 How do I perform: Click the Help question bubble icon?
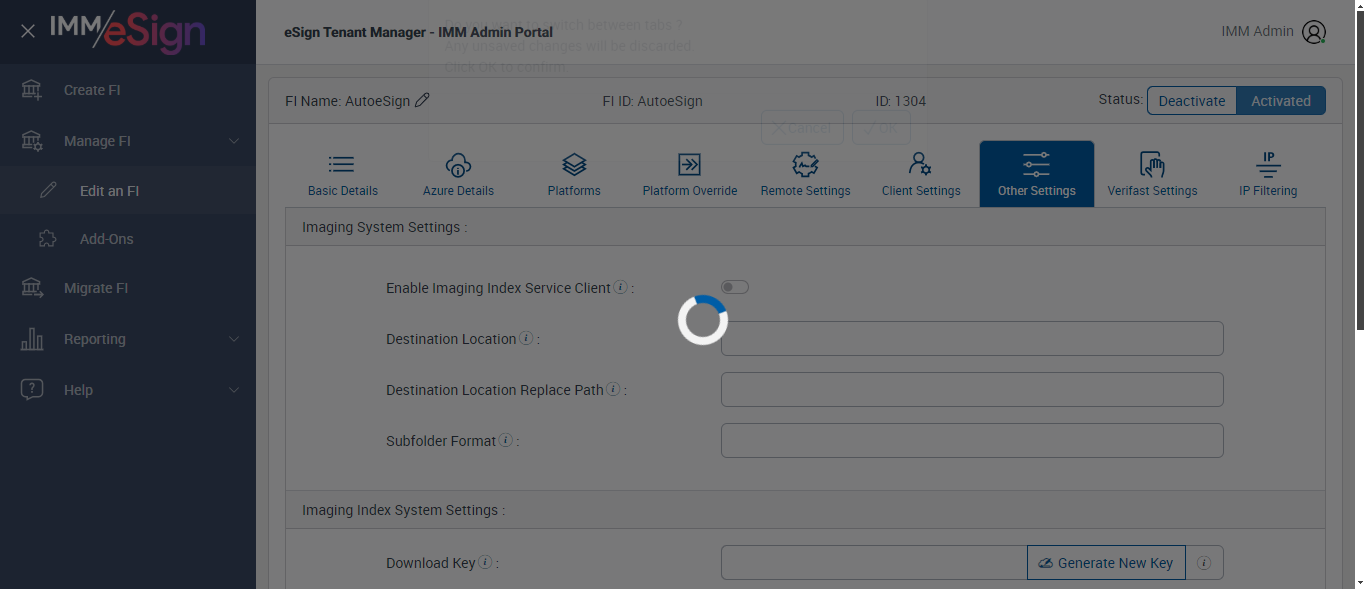click(32, 390)
